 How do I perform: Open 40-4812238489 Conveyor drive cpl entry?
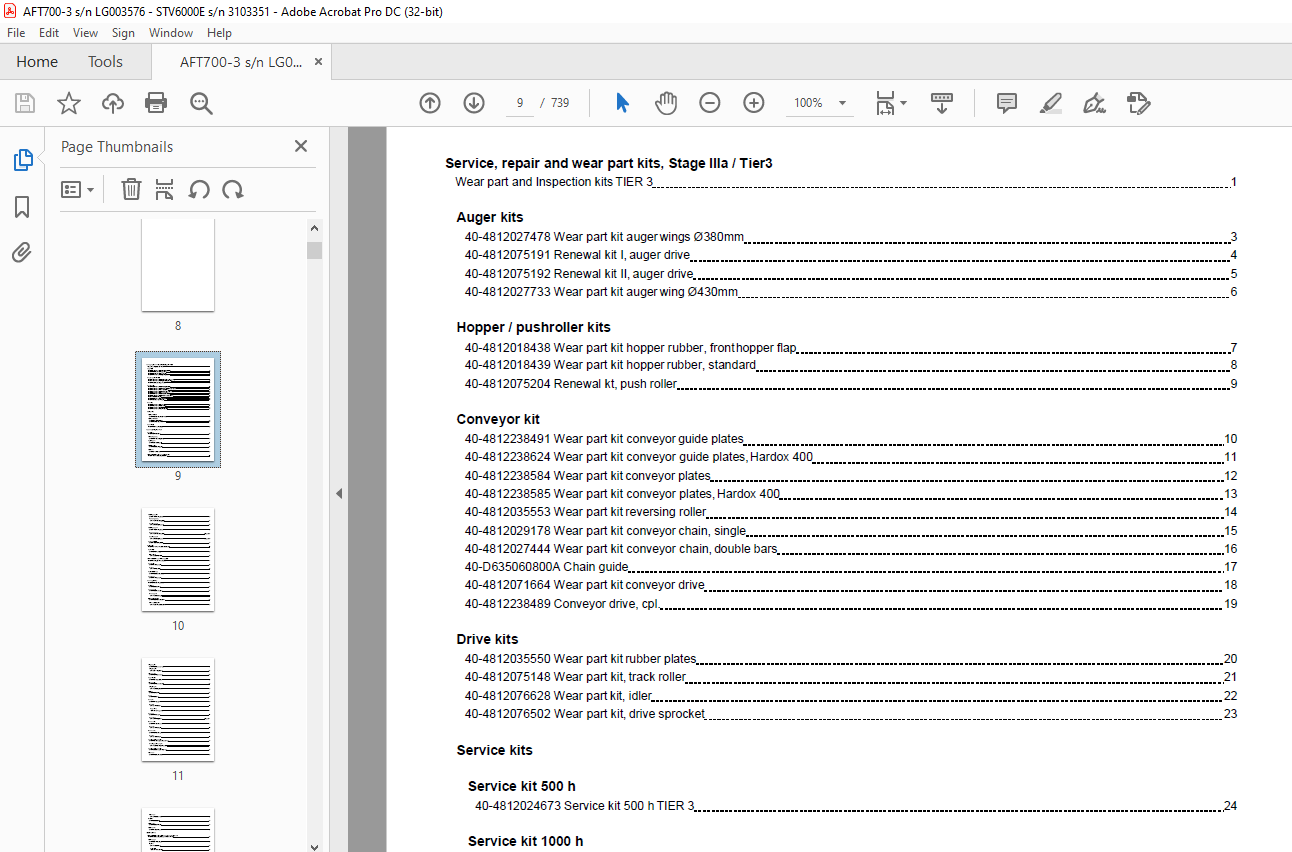[851, 604]
